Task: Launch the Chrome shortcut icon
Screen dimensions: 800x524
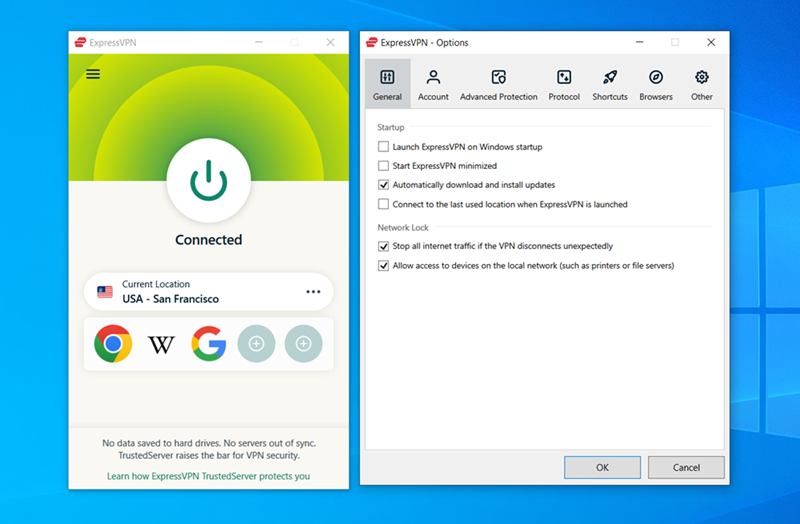Action: click(113, 344)
